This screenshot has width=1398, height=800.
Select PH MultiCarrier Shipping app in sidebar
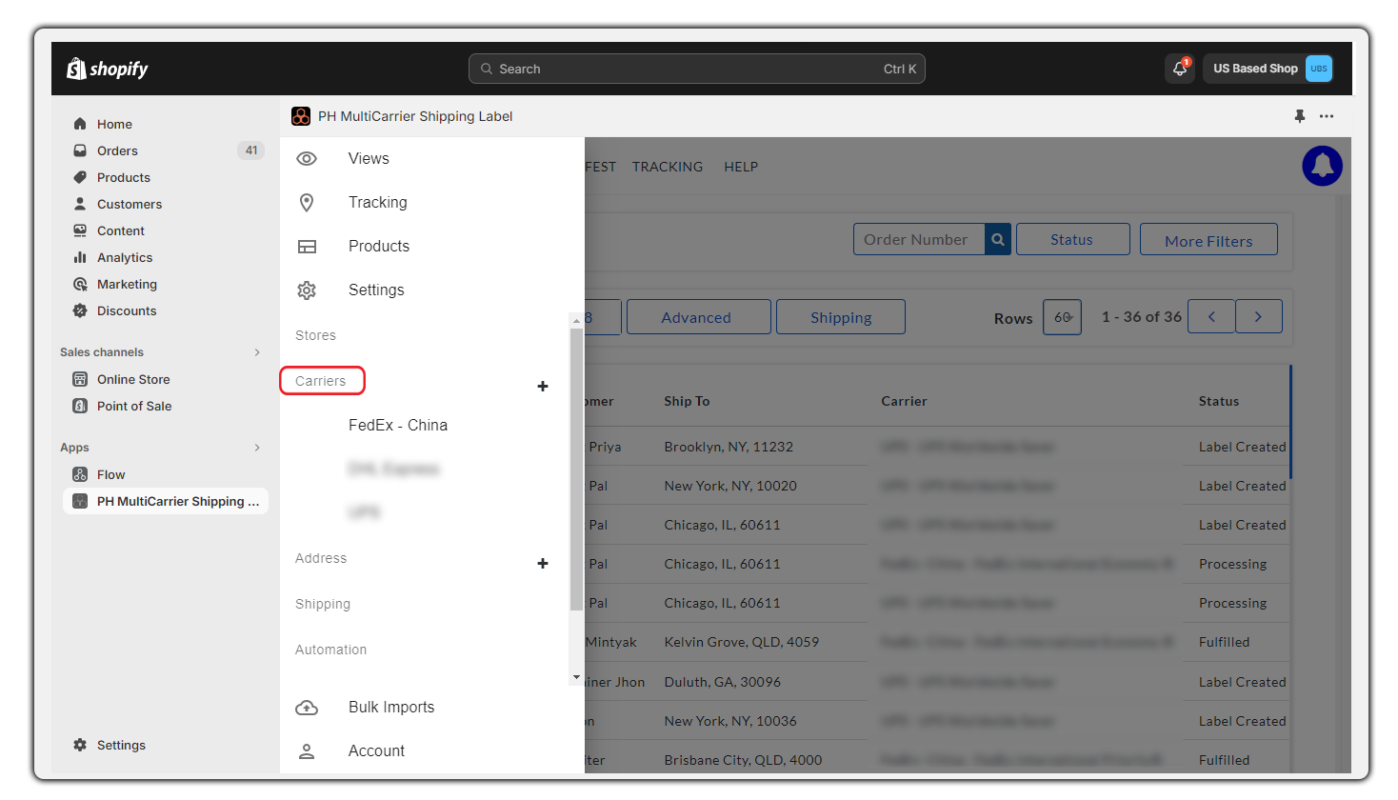click(166, 501)
